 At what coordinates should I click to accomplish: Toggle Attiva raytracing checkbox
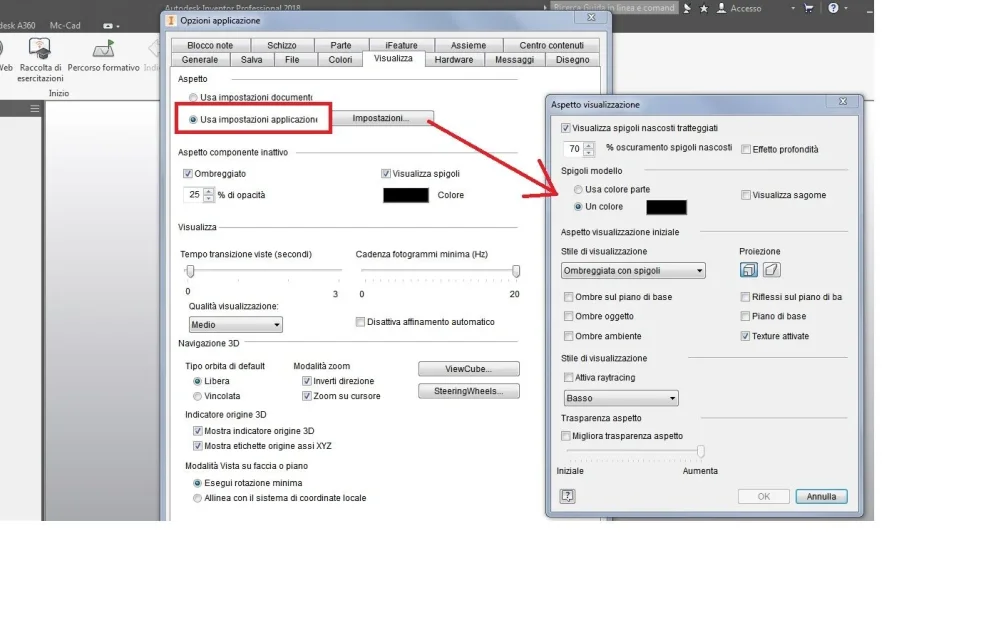pyautogui.click(x=568, y=378)
